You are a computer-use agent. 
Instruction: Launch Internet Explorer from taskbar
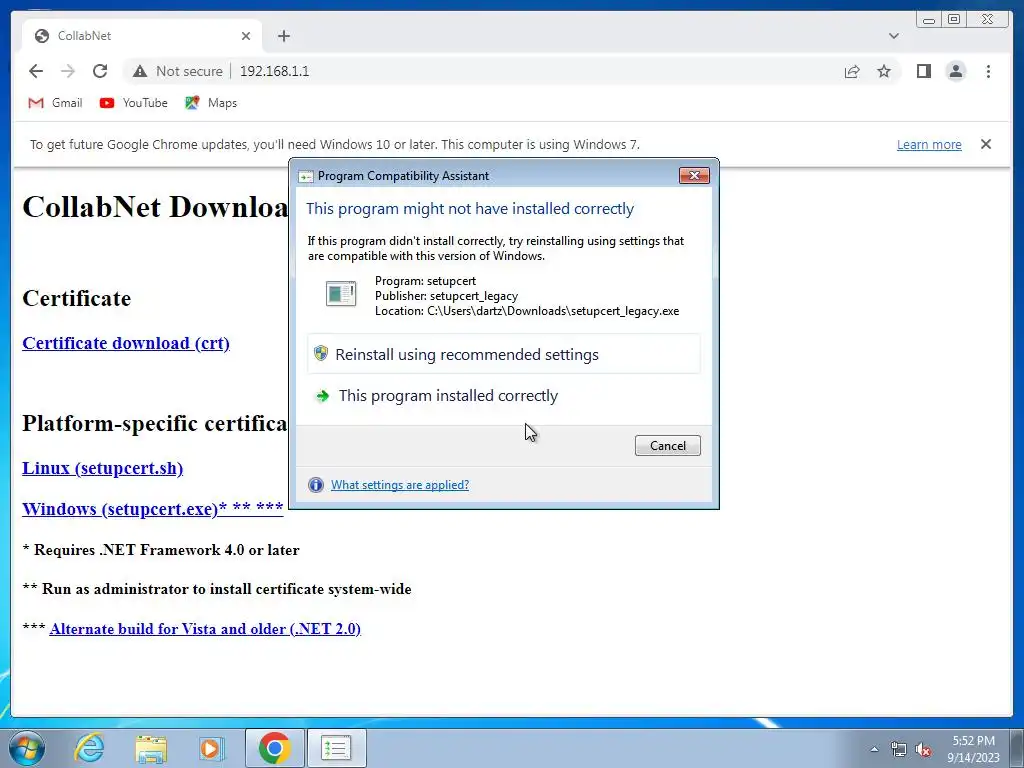(x=89, y=748)
